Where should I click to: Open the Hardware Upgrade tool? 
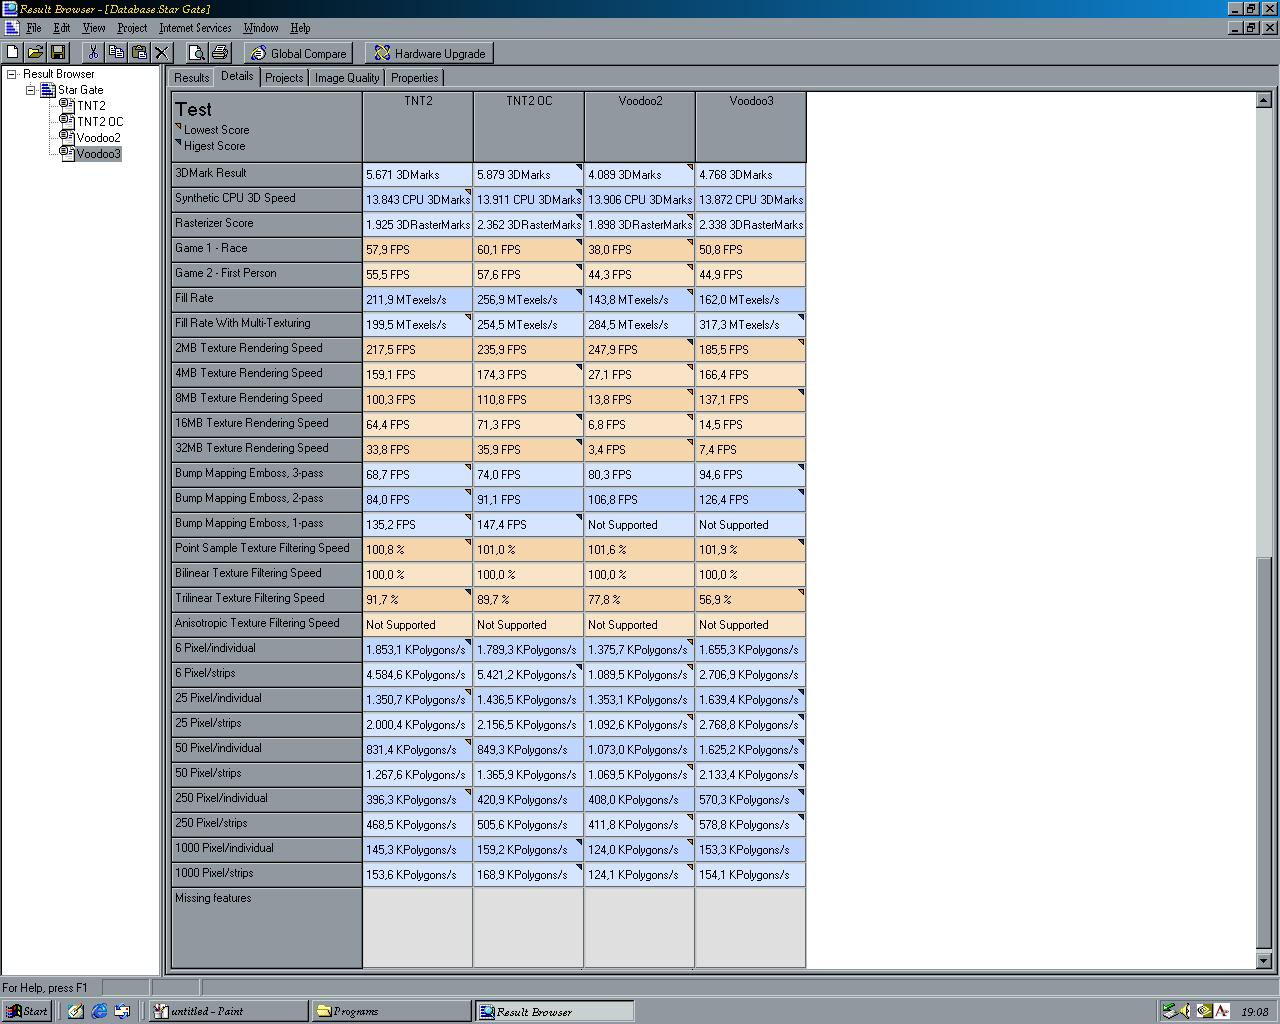(x=429, y=53)
